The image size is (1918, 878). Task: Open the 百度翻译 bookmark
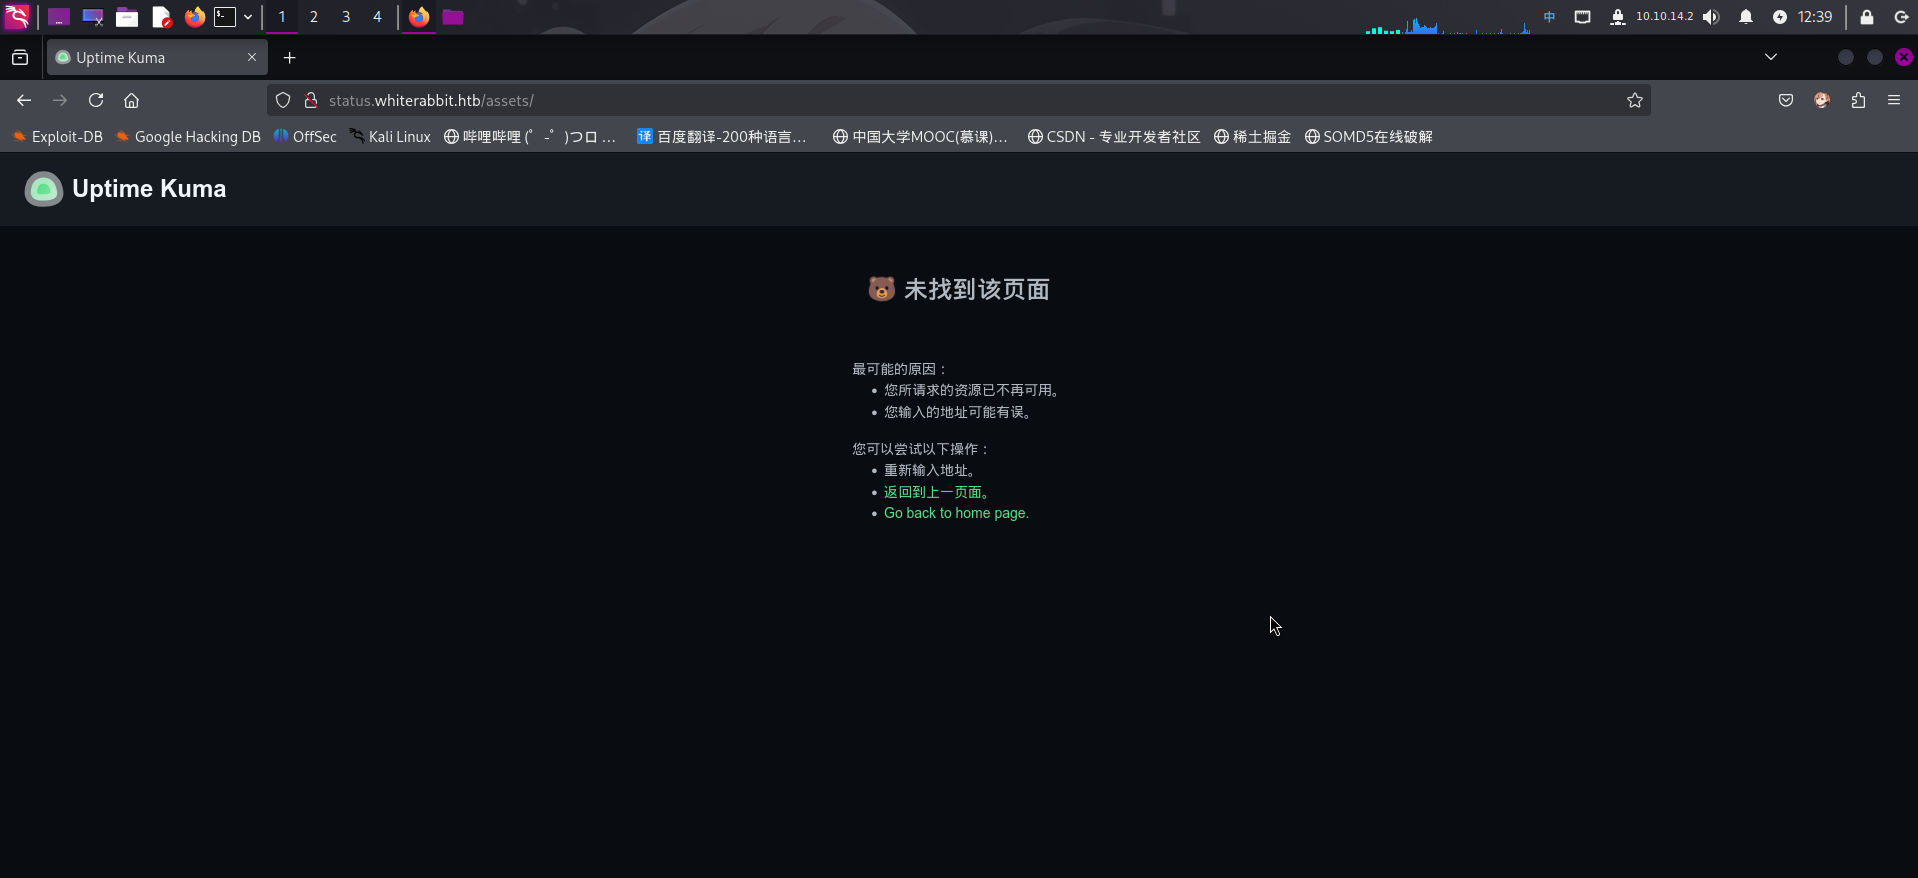click(721, 137)
